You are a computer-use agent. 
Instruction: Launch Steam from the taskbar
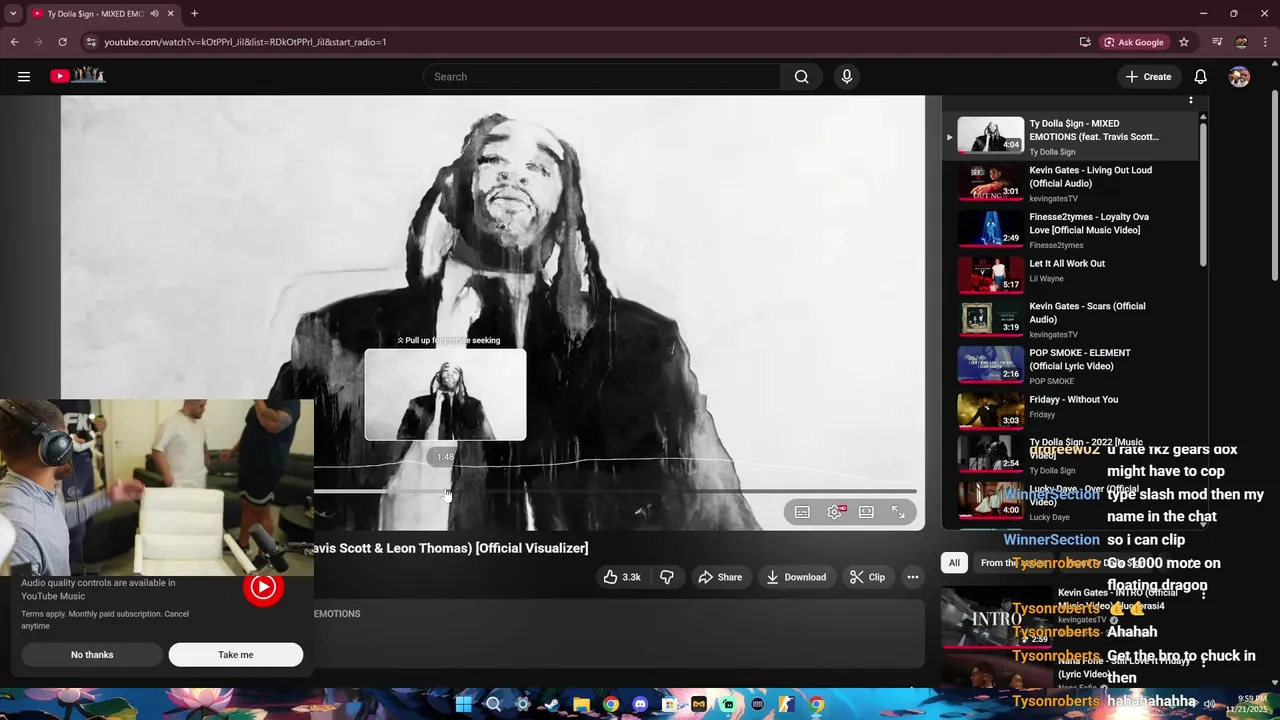[x=552, y=704]
